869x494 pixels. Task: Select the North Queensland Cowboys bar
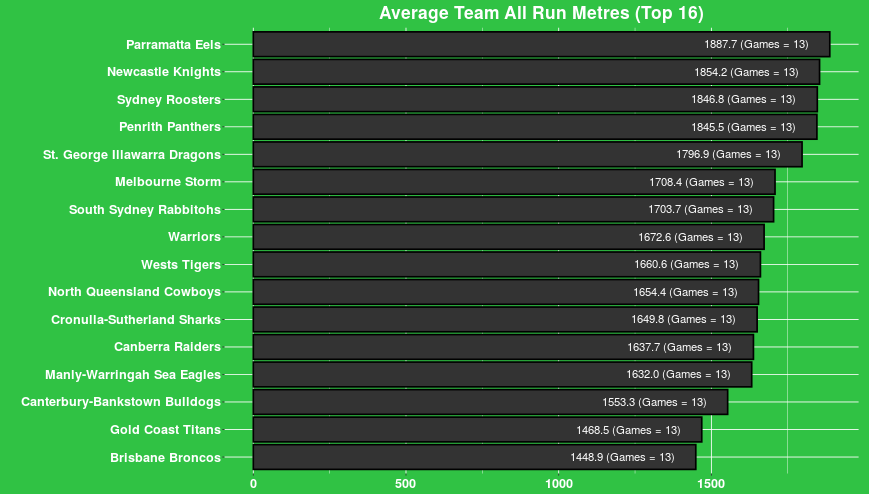click(x=506, y=292)
